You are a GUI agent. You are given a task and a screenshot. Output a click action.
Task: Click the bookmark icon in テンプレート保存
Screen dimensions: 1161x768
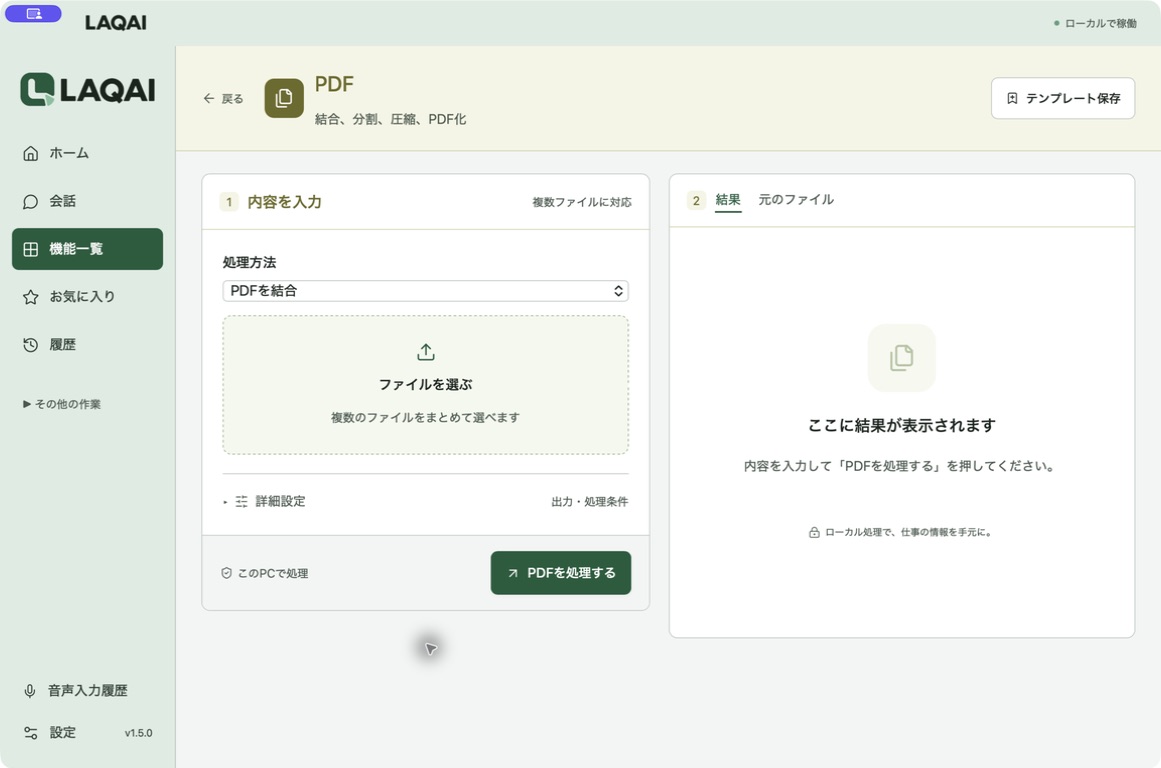tap(1012, 98)
